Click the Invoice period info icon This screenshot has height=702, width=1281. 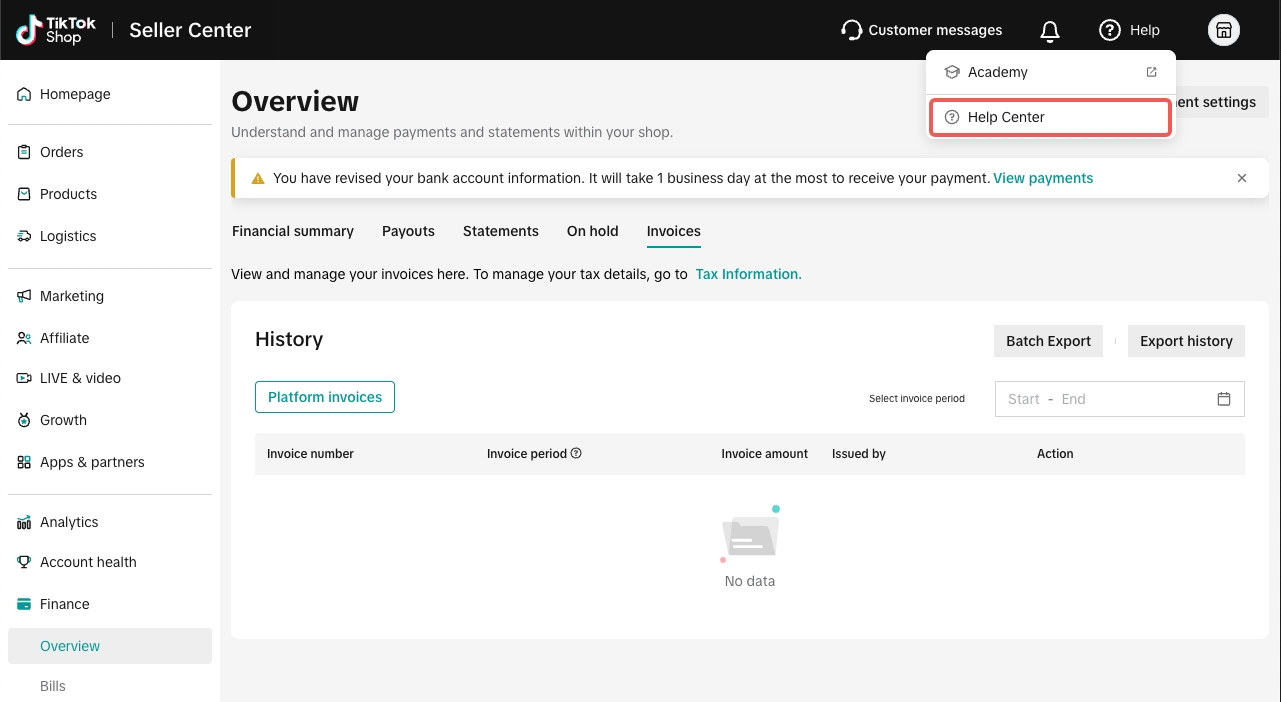pos(576,453)
